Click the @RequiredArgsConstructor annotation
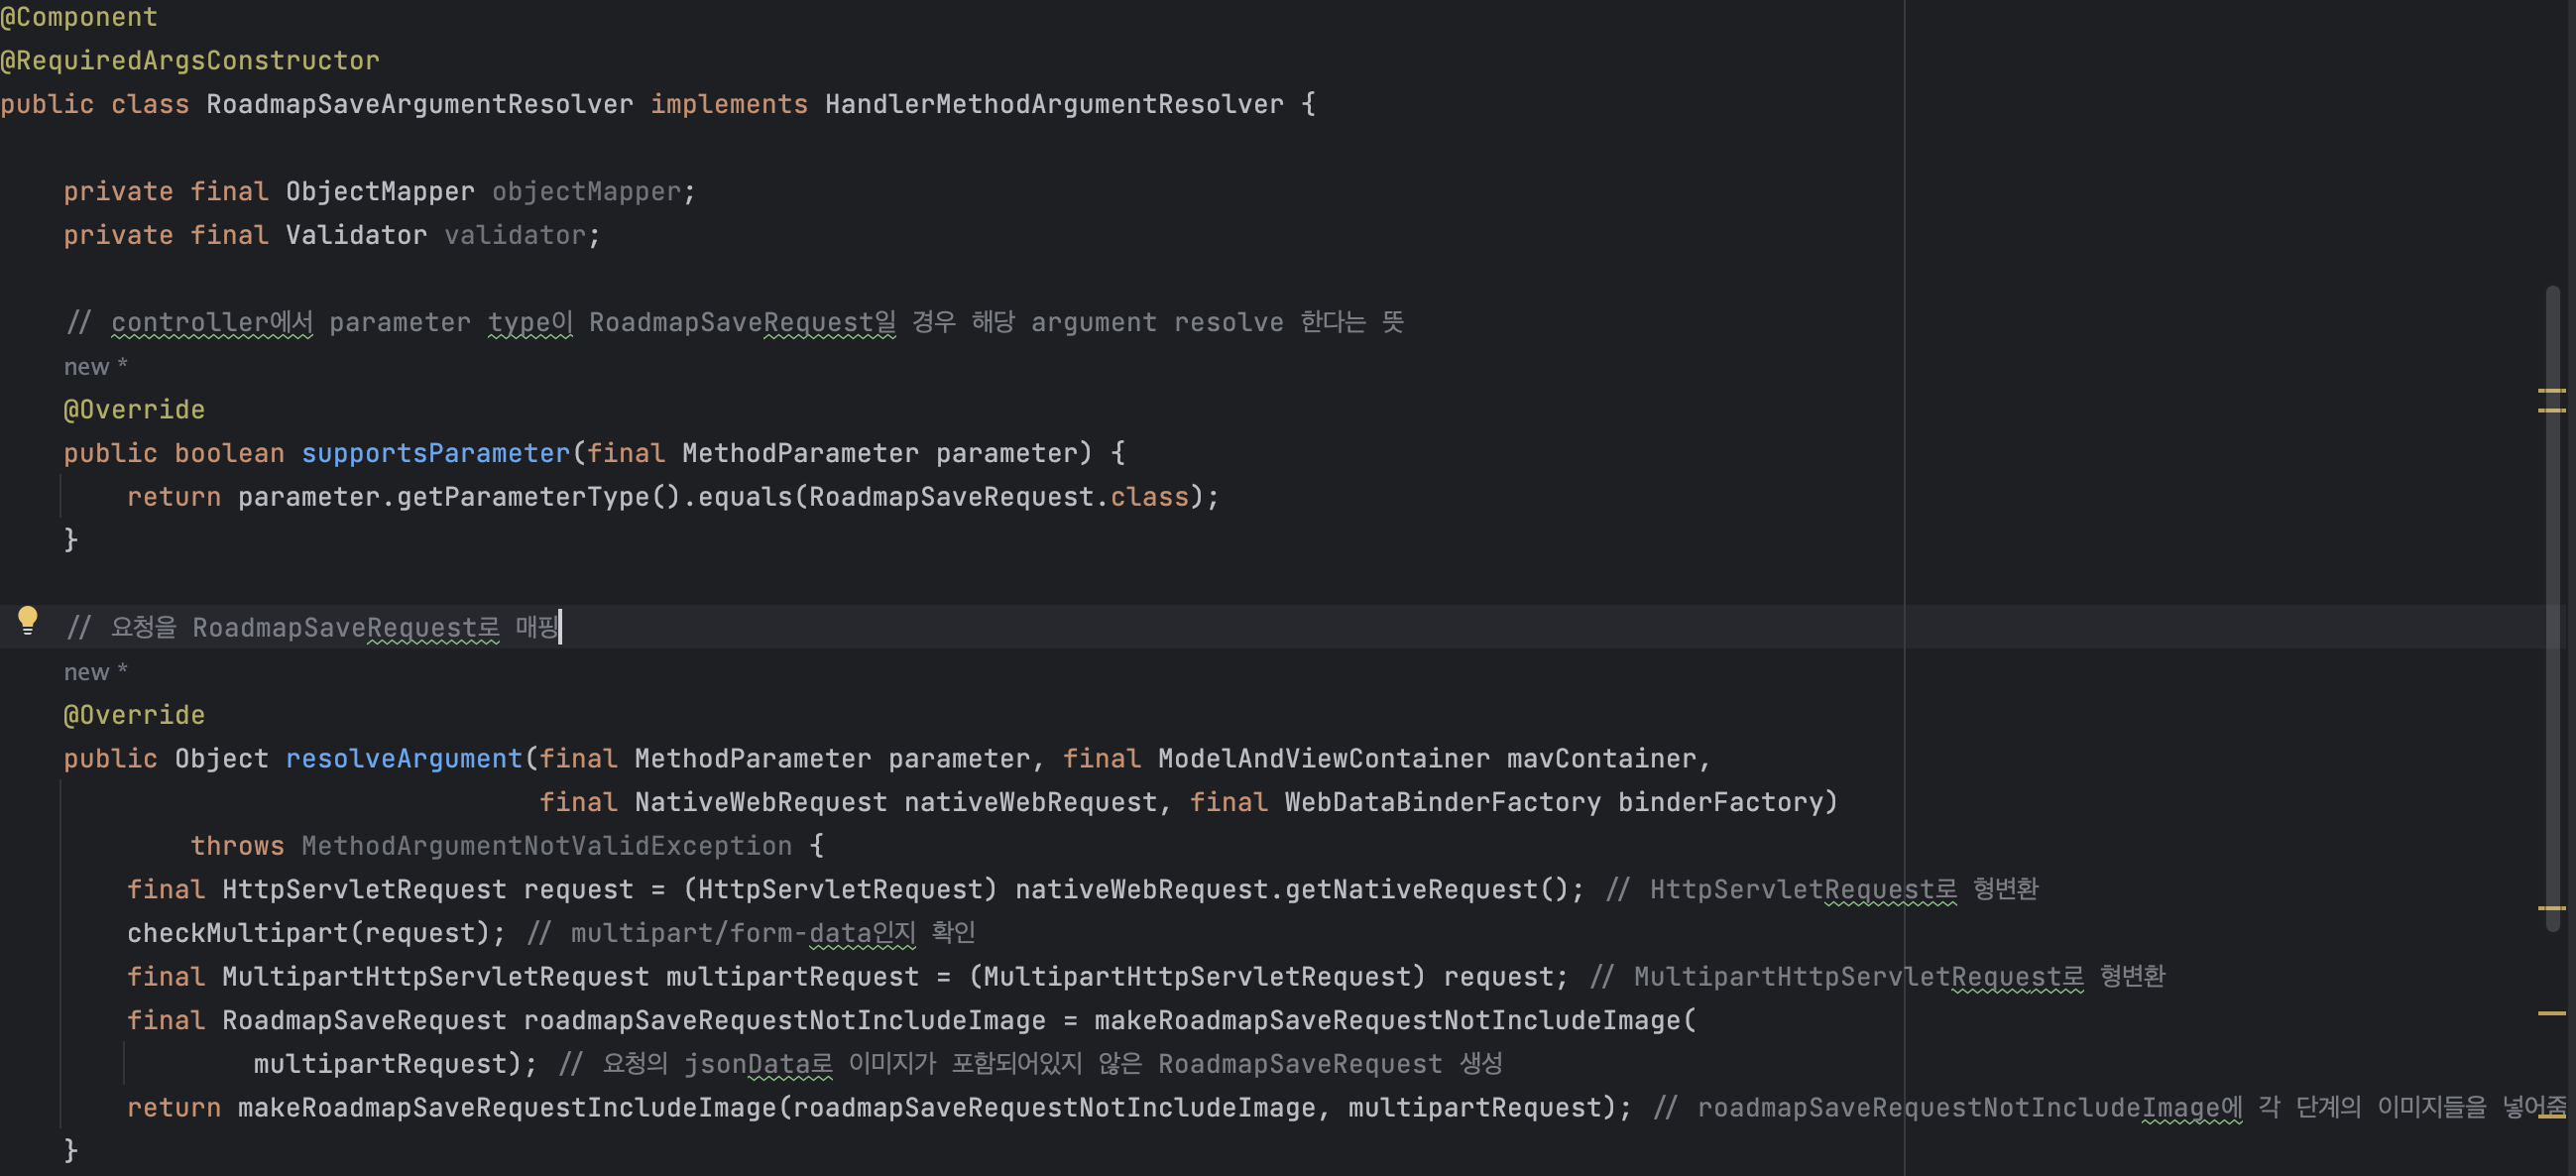 (x=190, y=61)
